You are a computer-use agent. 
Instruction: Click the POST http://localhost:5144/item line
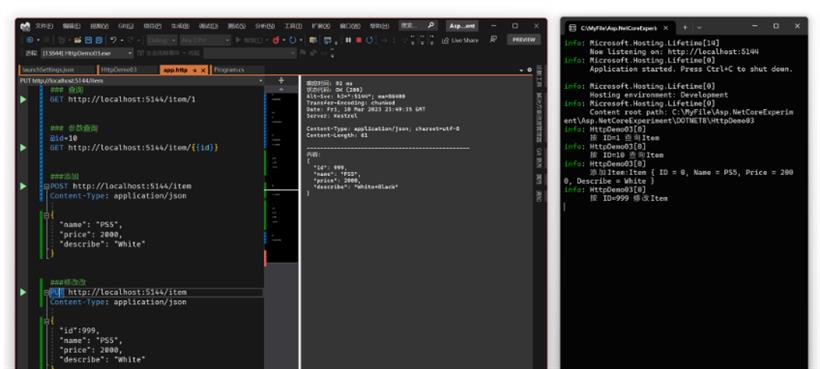[121, 186]
